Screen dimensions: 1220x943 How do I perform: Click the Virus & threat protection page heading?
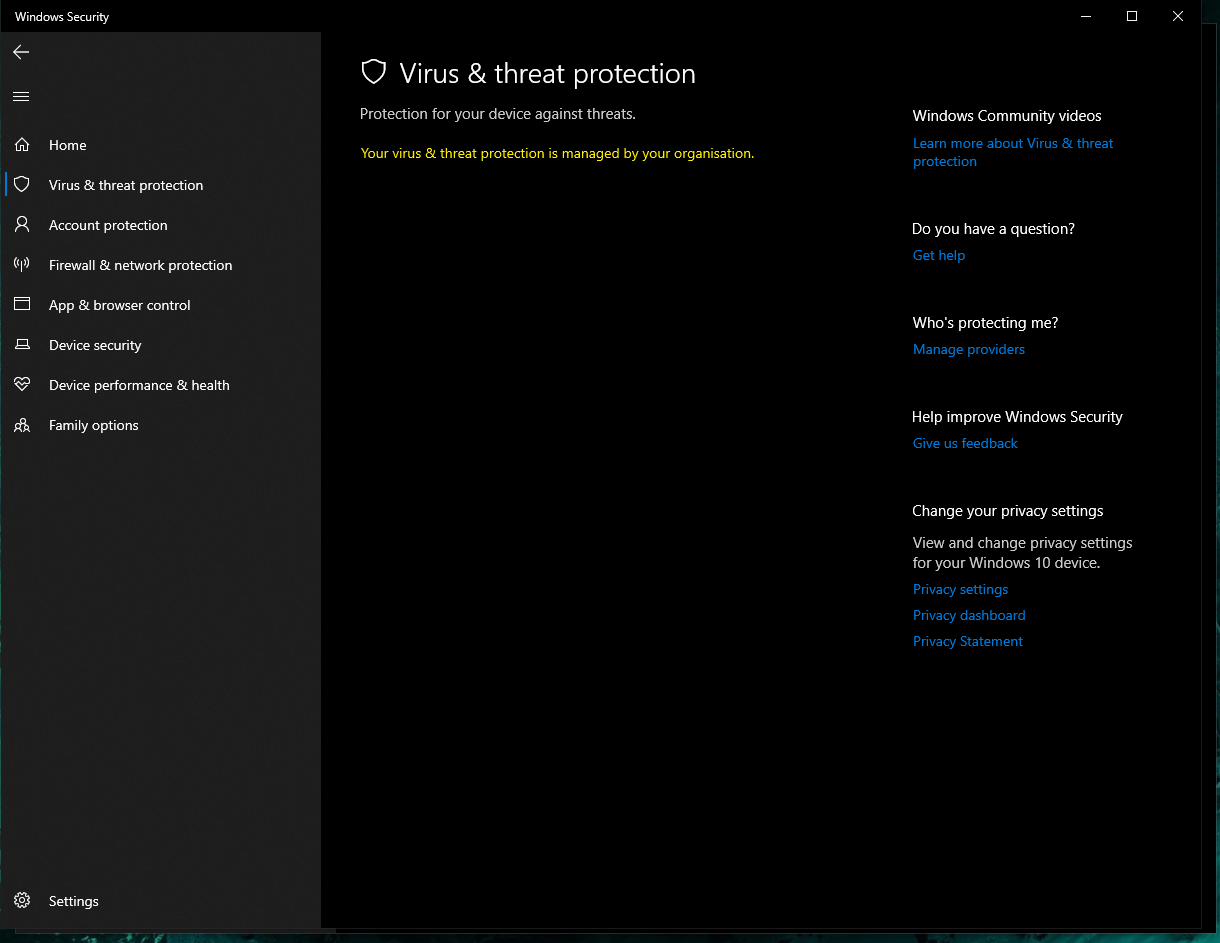coord(547,73)
